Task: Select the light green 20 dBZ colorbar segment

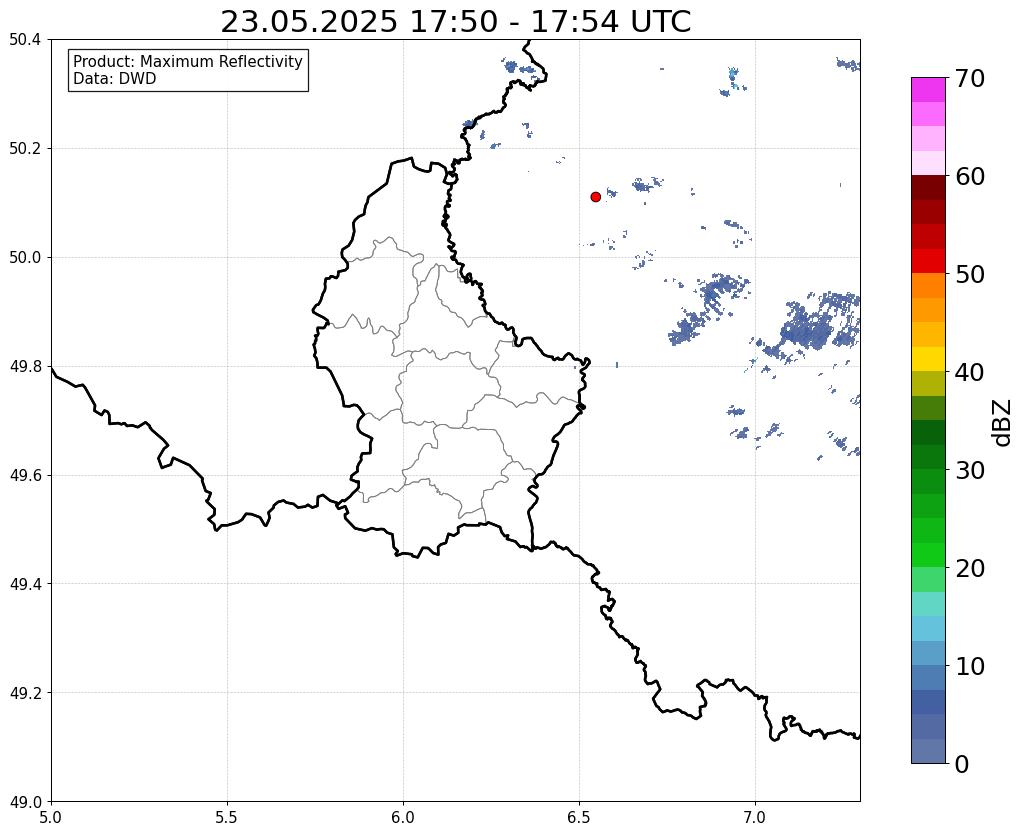Action: tap(928, 579)
